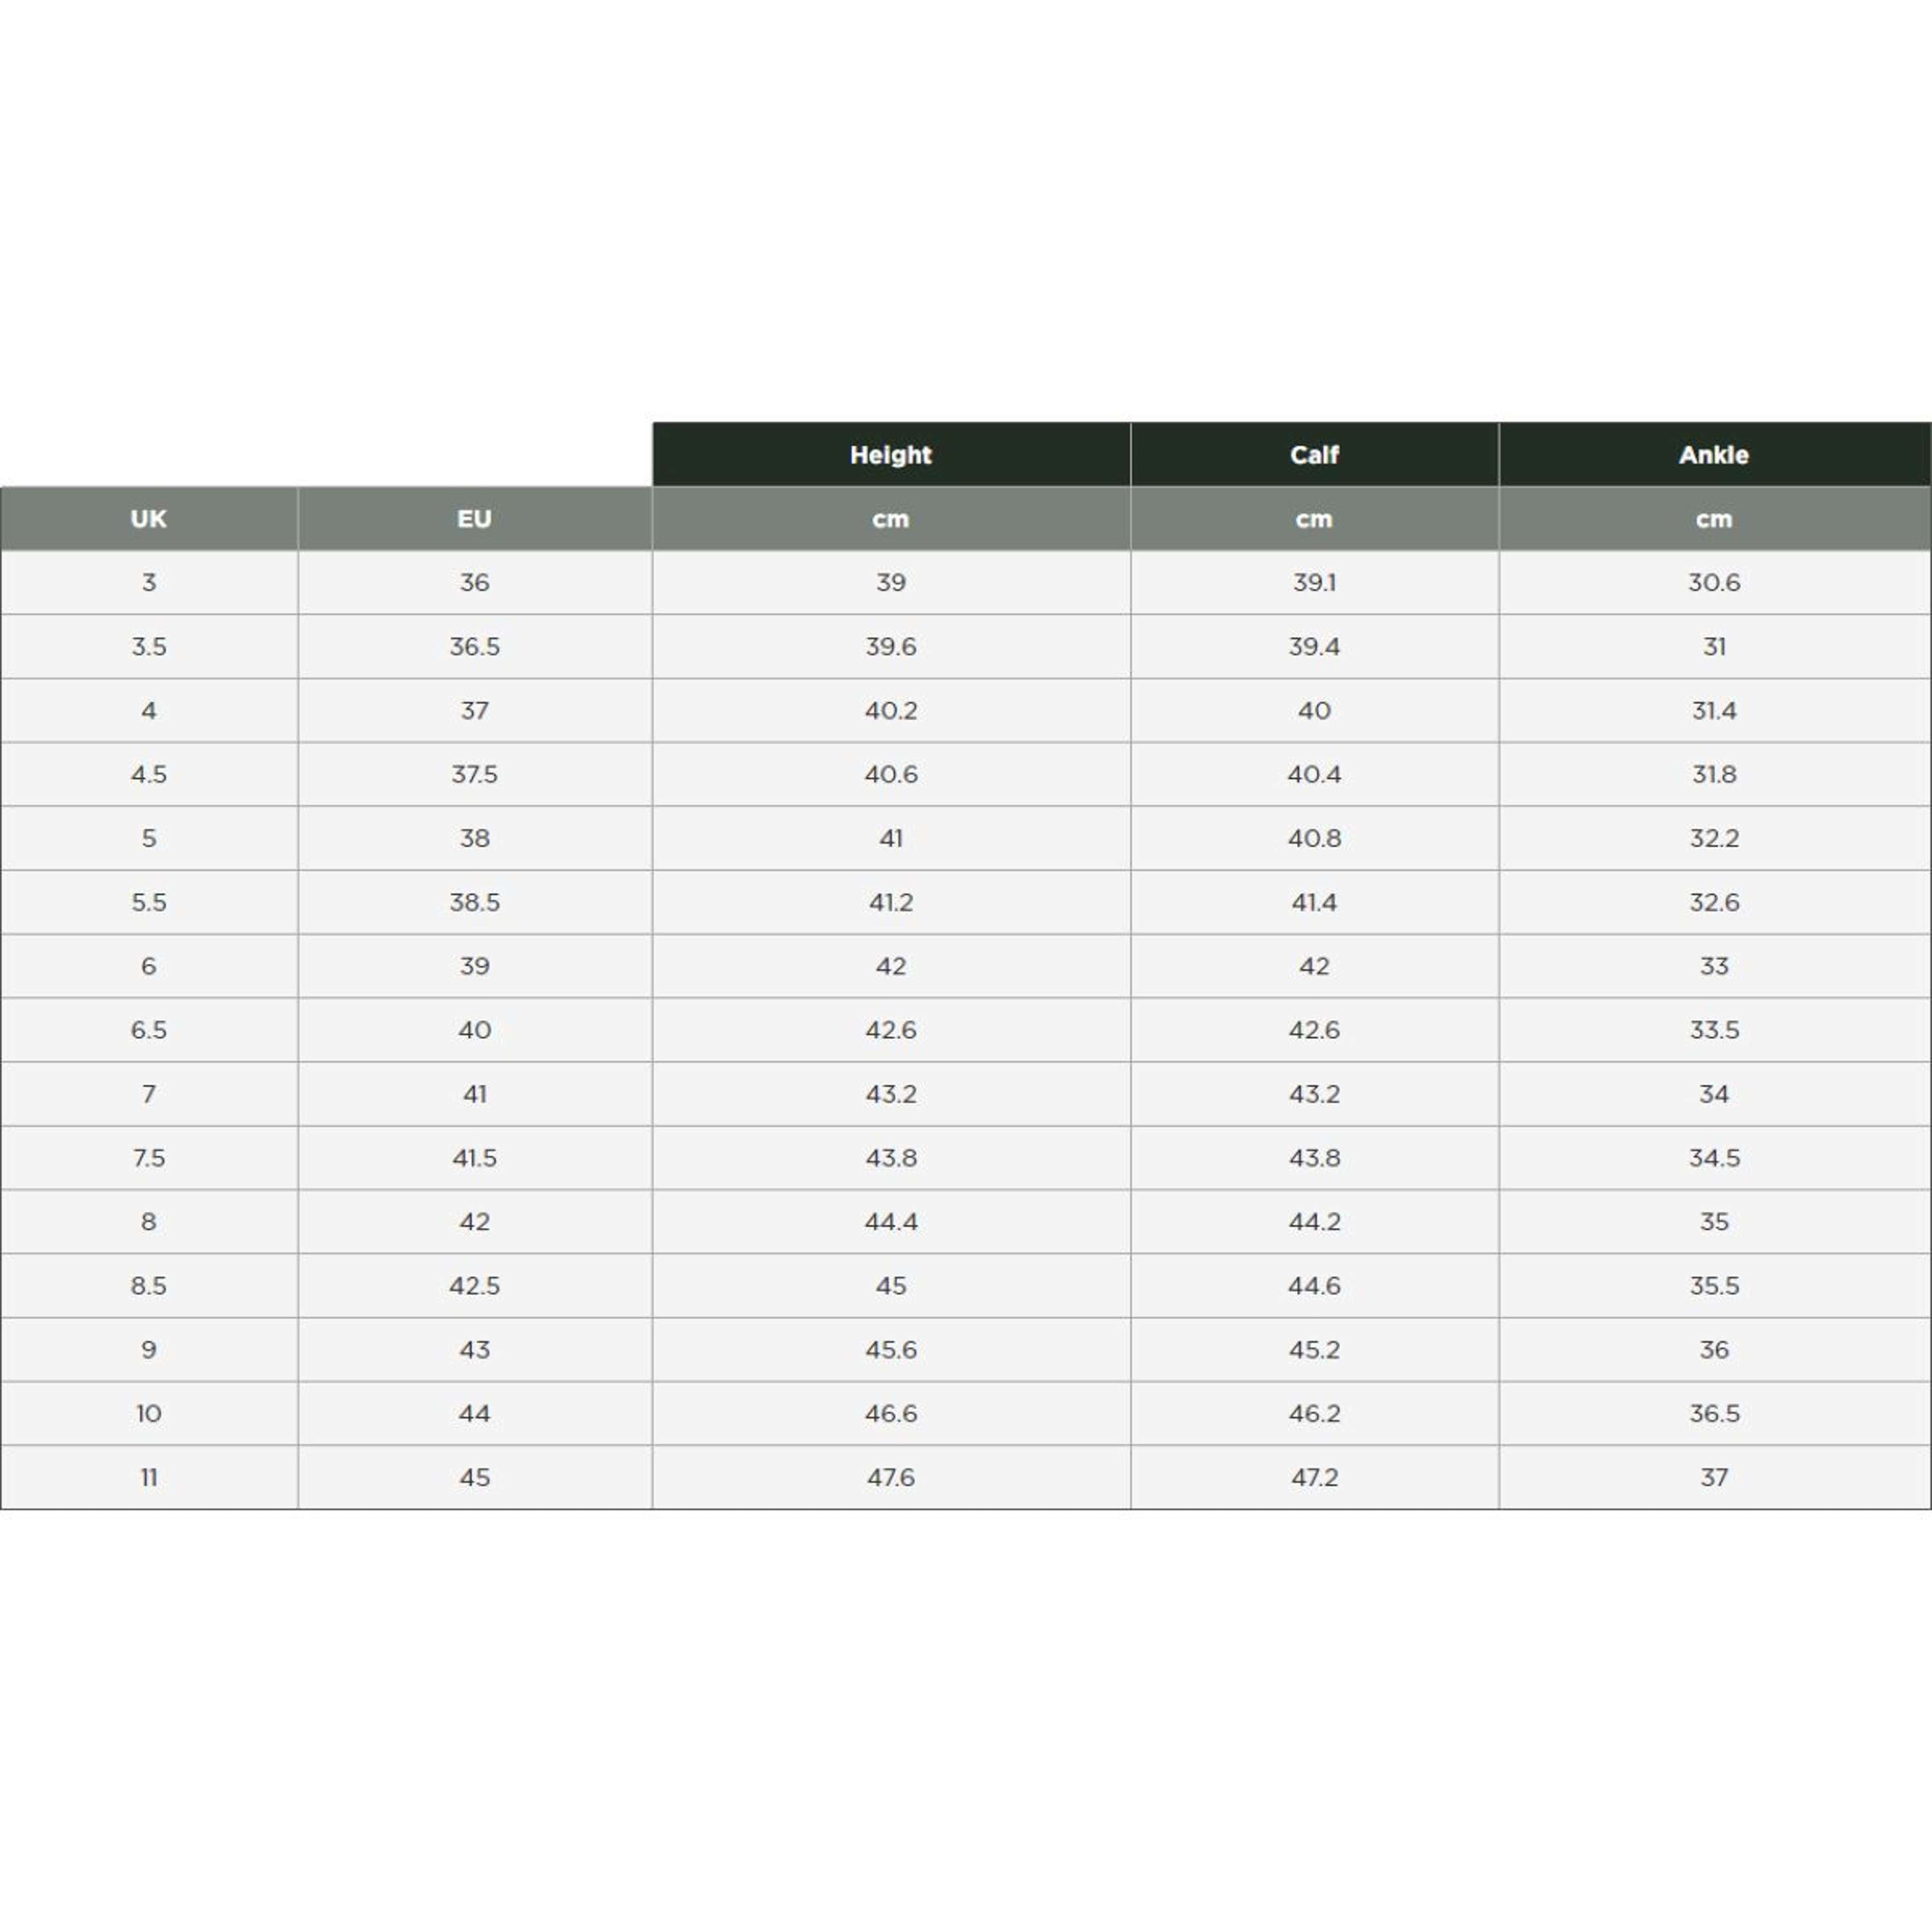Click the cm unit under Calf
Viewport: 1932px width, 1932px height.
pyautogui.click(x=1314, y=519)
